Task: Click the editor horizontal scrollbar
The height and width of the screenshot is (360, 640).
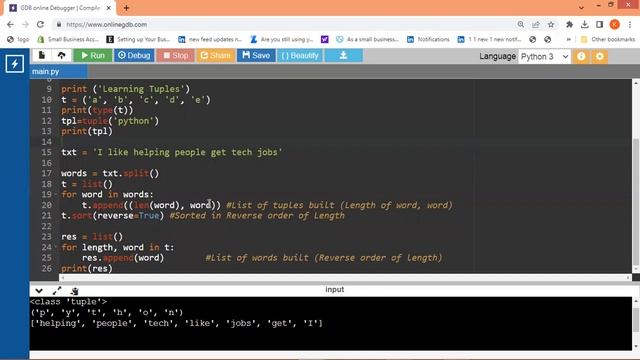Action: 345,278
